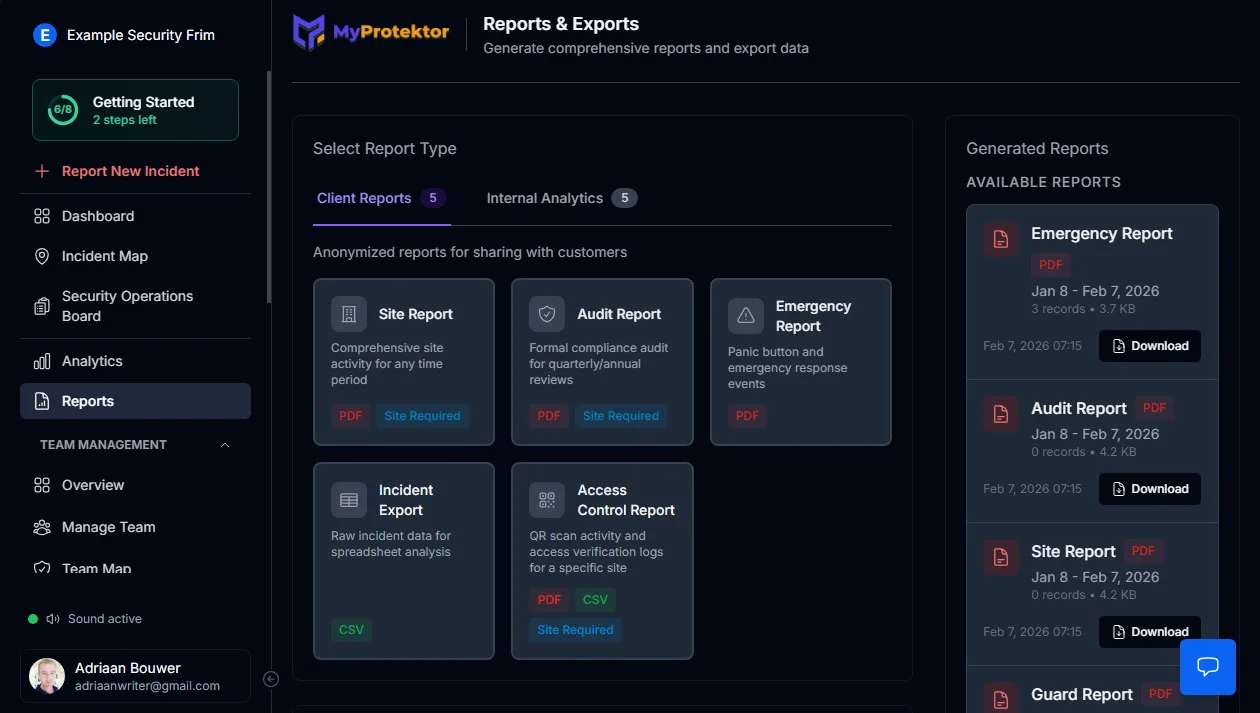Click the Audit Report shield icon
Screen dimensions: 1260x713
pyautogui.click(x=547, y=314)
